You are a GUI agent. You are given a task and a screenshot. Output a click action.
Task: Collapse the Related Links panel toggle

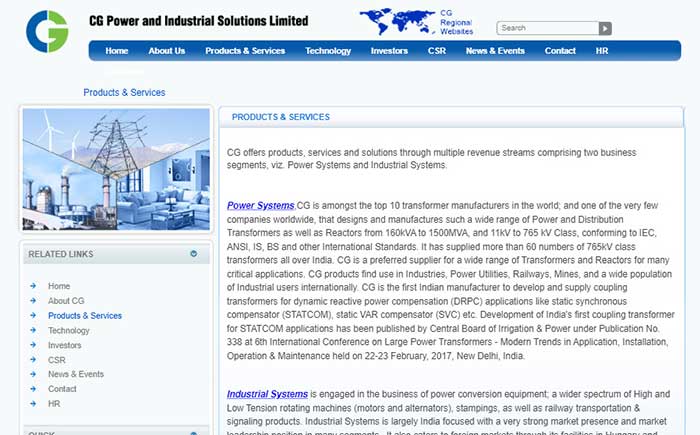point(194,254)
